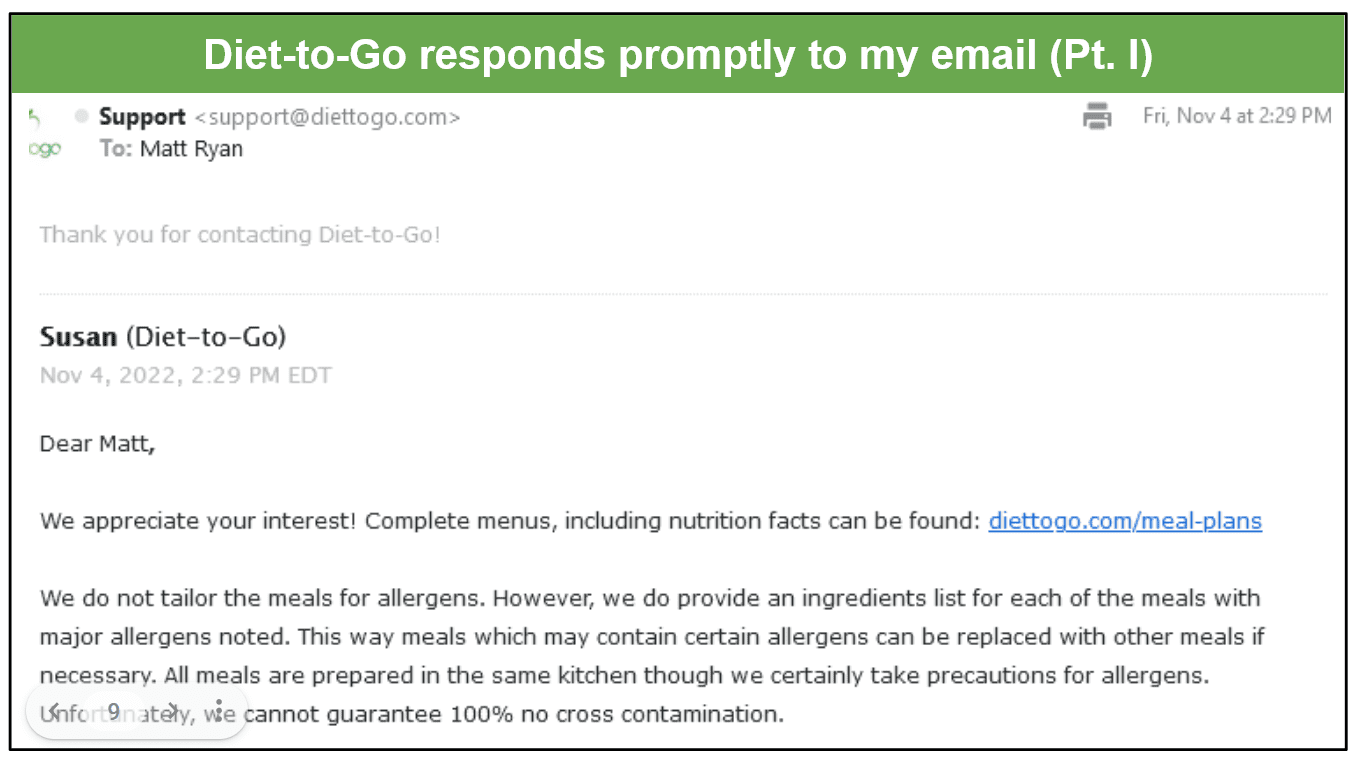Click the Support sender name
Viewport: 1359px width, 762px height.
(142, 117)
